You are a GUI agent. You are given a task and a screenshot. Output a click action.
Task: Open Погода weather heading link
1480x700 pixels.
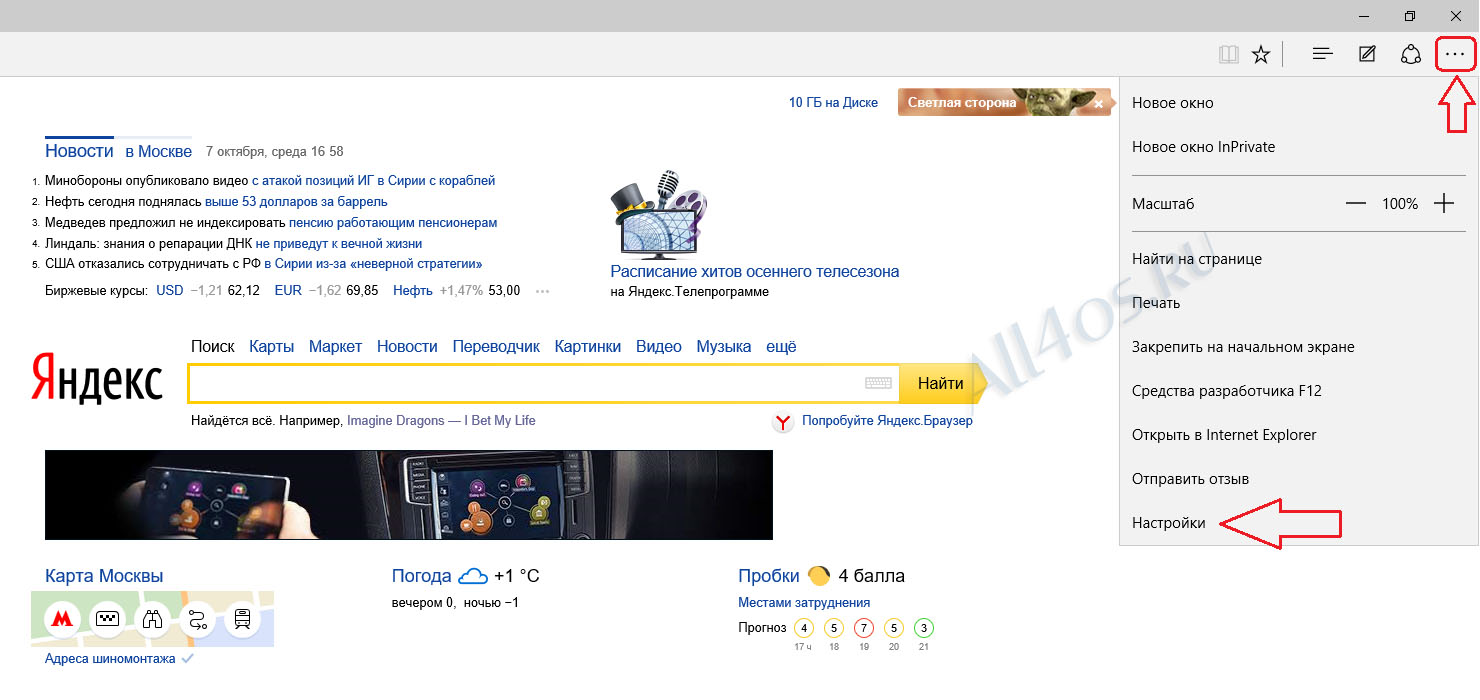422,576
